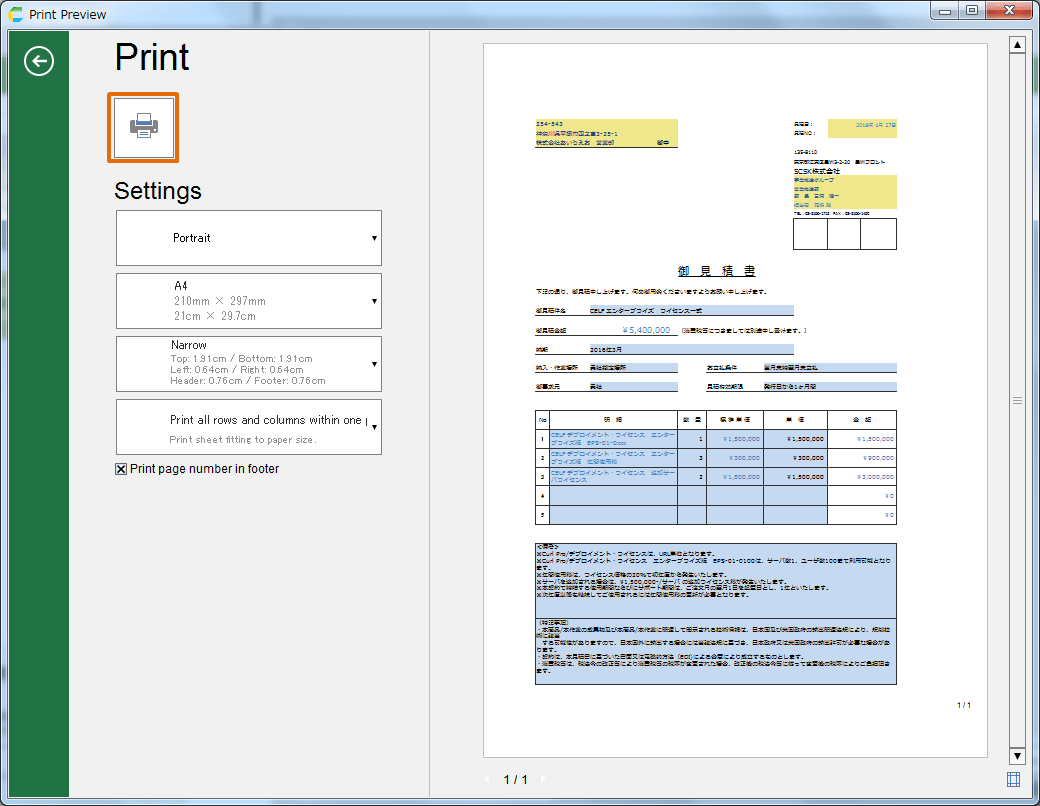
Task: Click the 1 / 1 page indicator below the preview
Action: 516,779
